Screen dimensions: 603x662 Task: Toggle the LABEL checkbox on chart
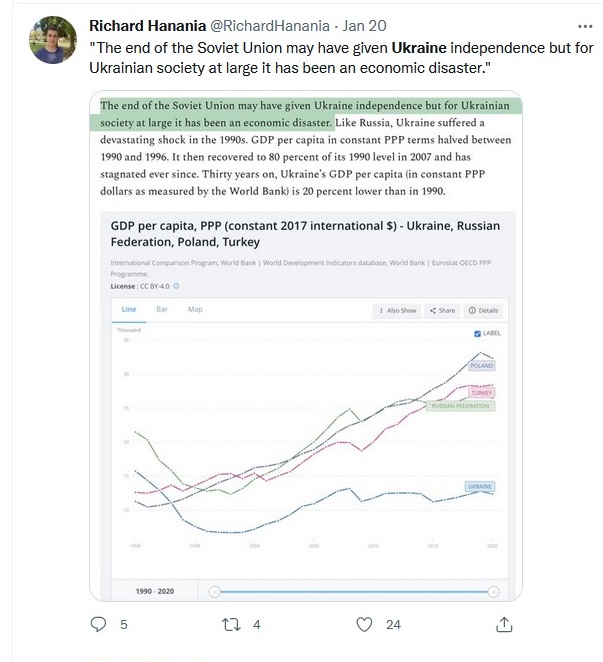(477, 334)
